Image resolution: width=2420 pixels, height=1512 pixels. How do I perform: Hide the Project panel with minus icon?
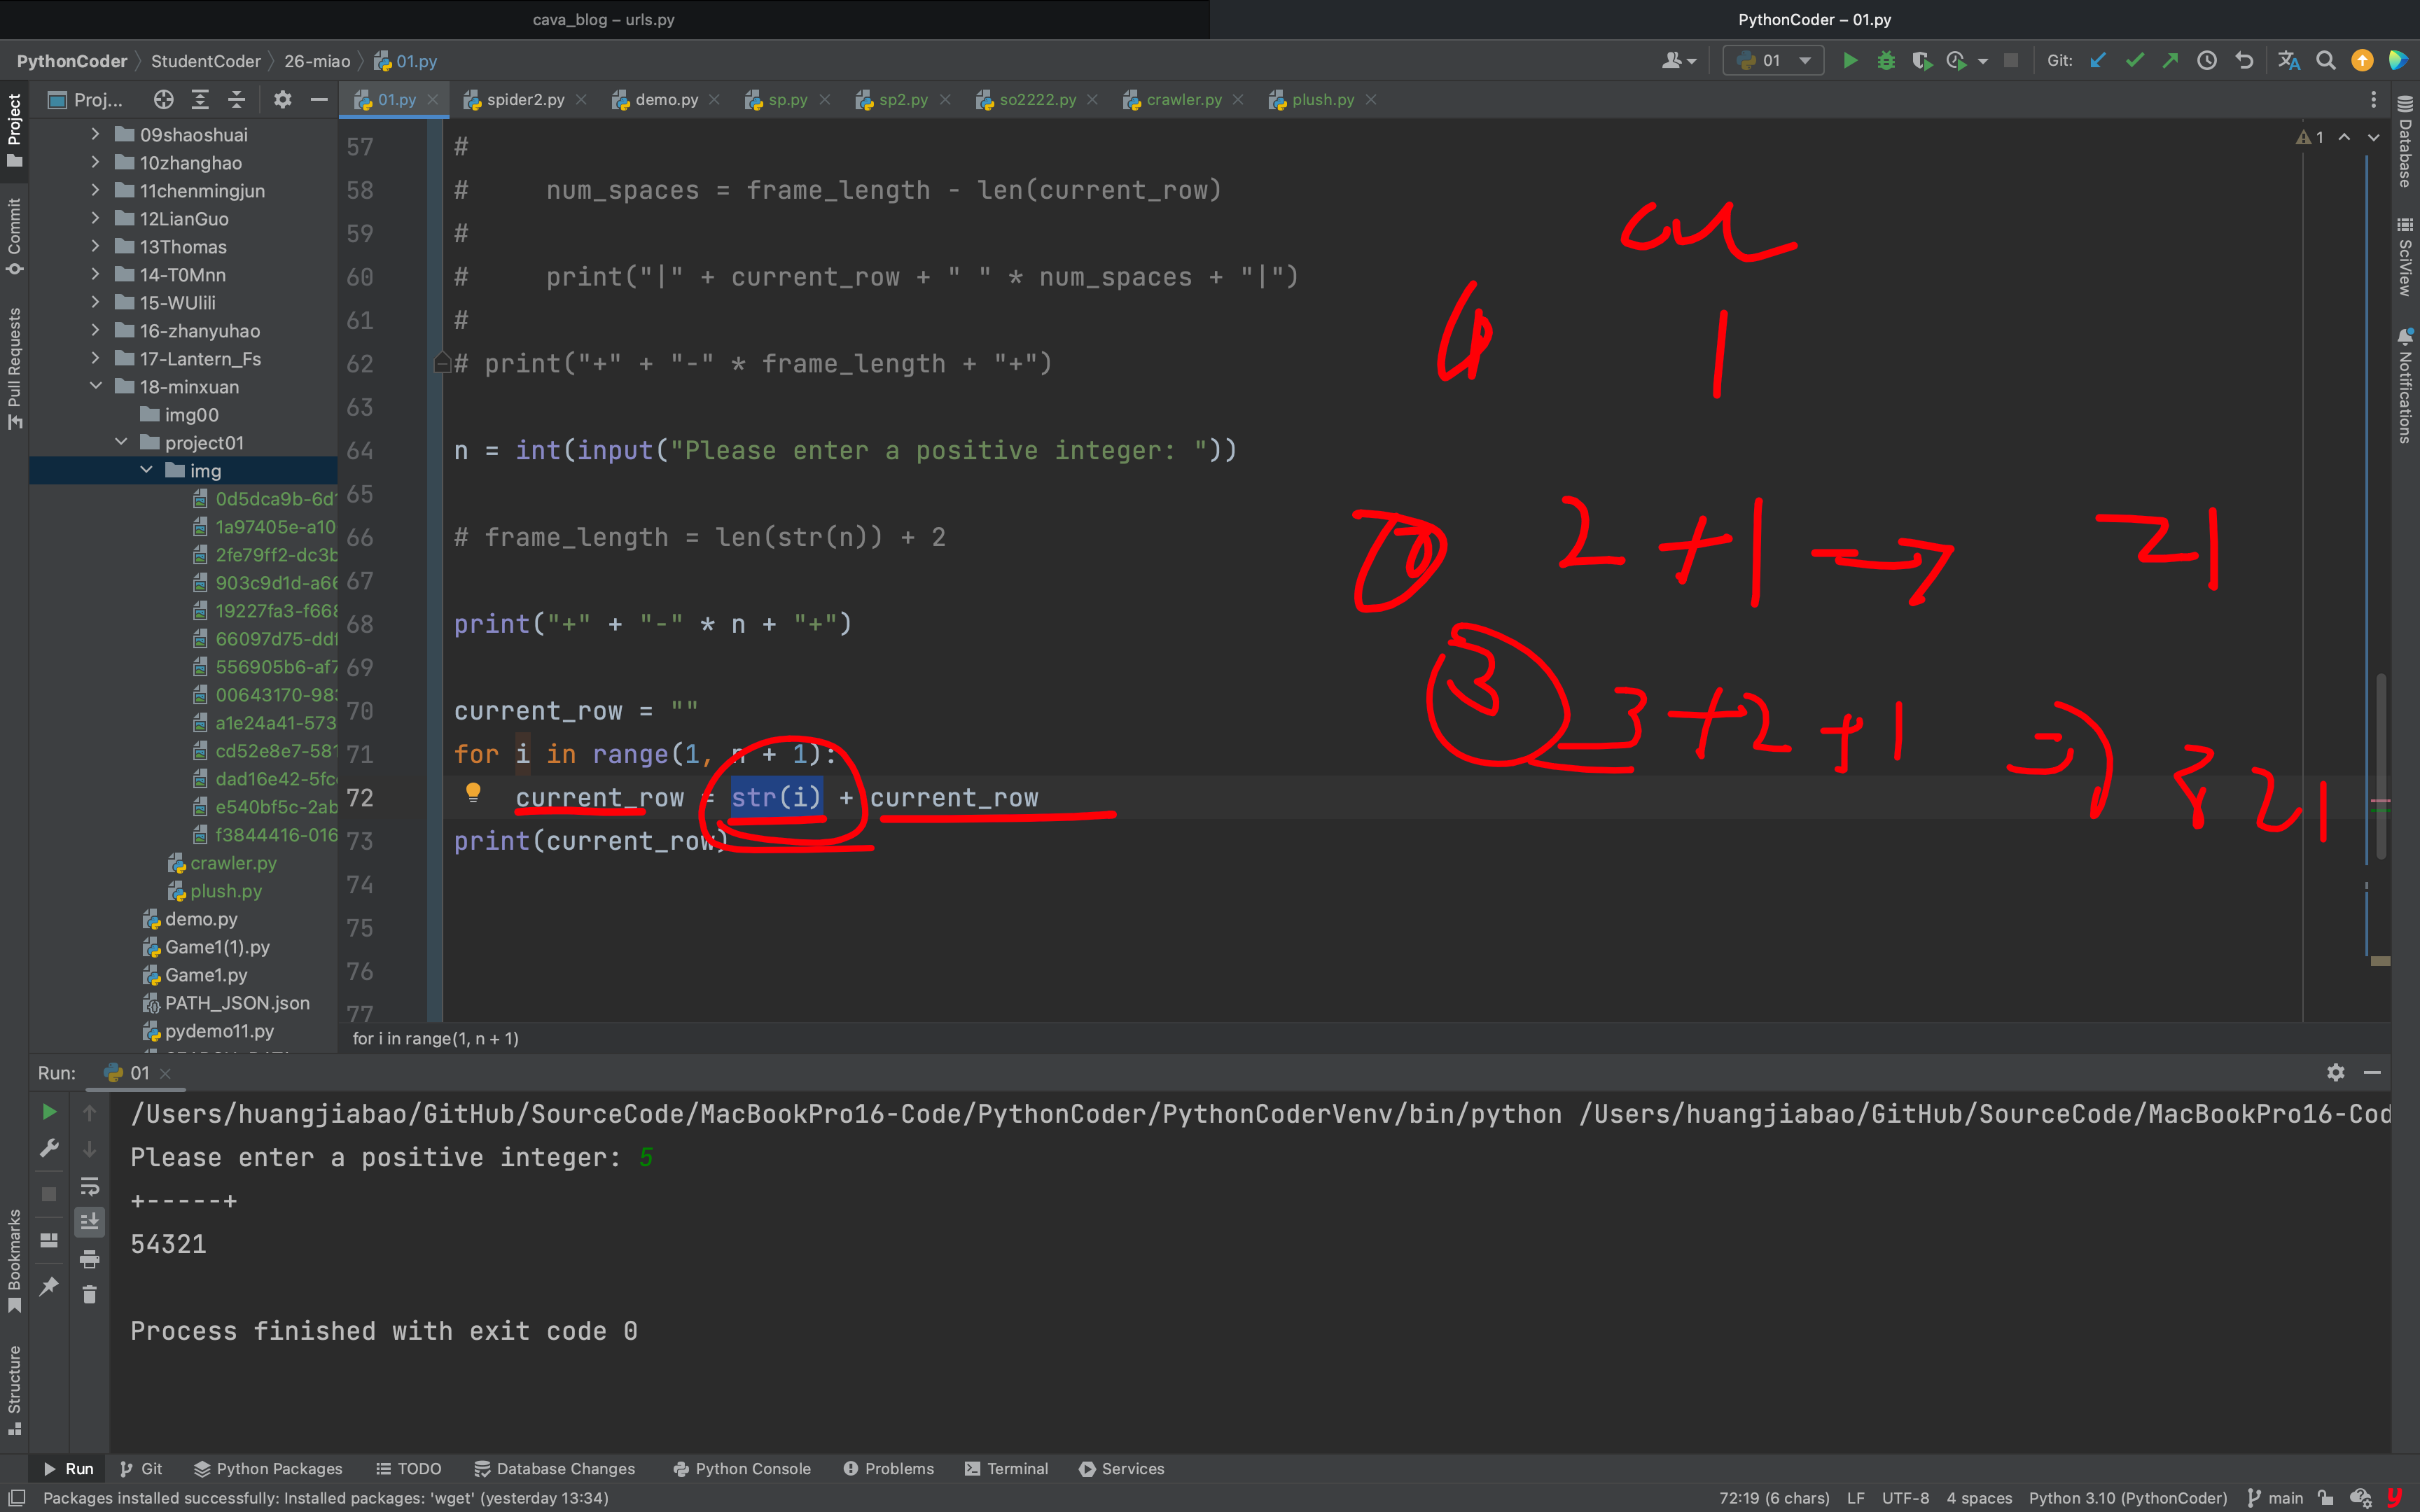click(319, 99)
